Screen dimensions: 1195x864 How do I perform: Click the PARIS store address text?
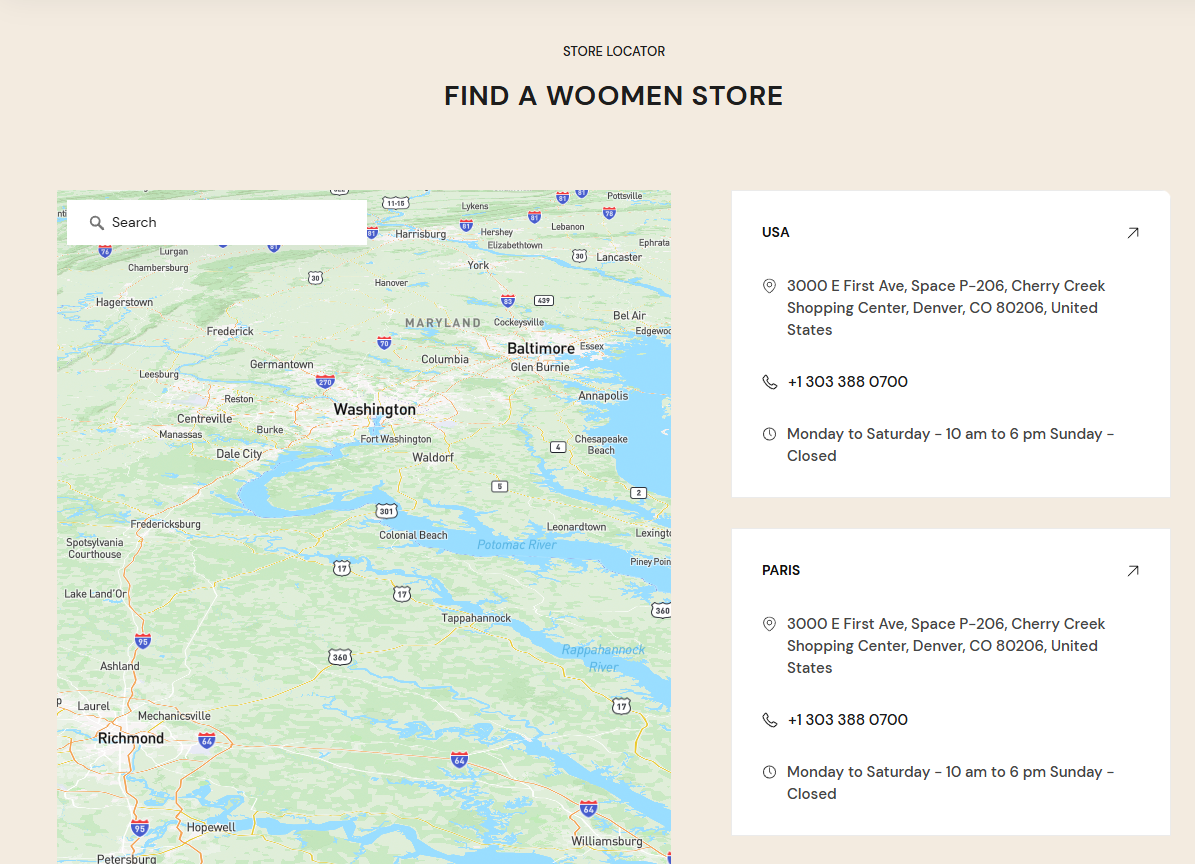click(945, 646)
